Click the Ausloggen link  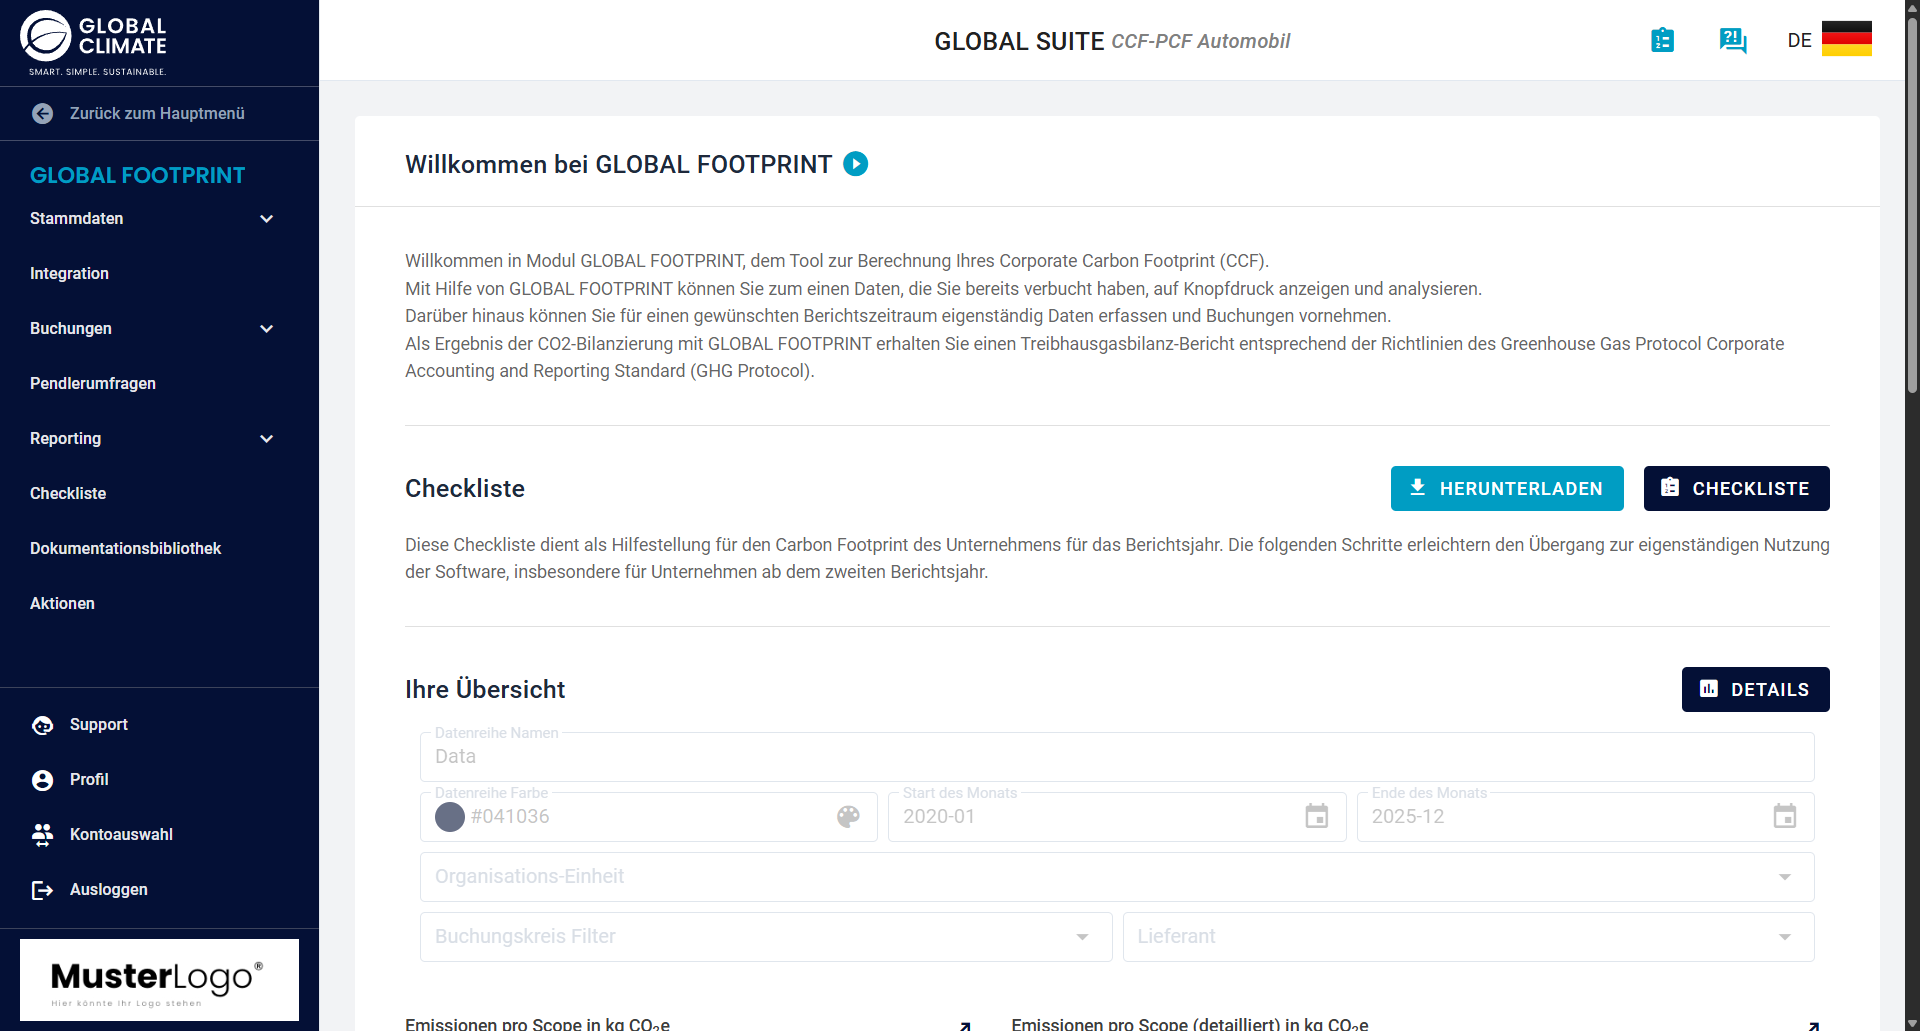(x=109, y=890)
